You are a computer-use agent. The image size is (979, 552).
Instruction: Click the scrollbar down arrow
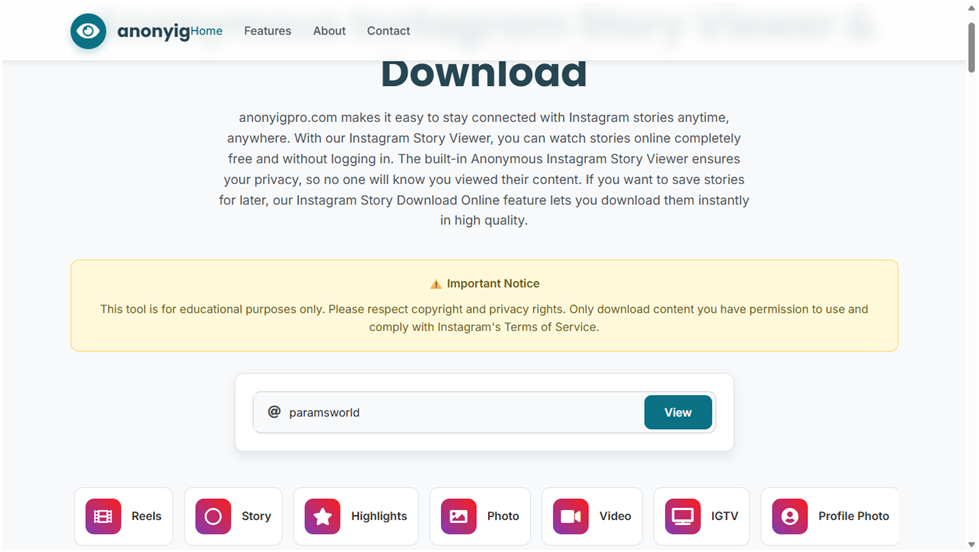pos(972,545)
